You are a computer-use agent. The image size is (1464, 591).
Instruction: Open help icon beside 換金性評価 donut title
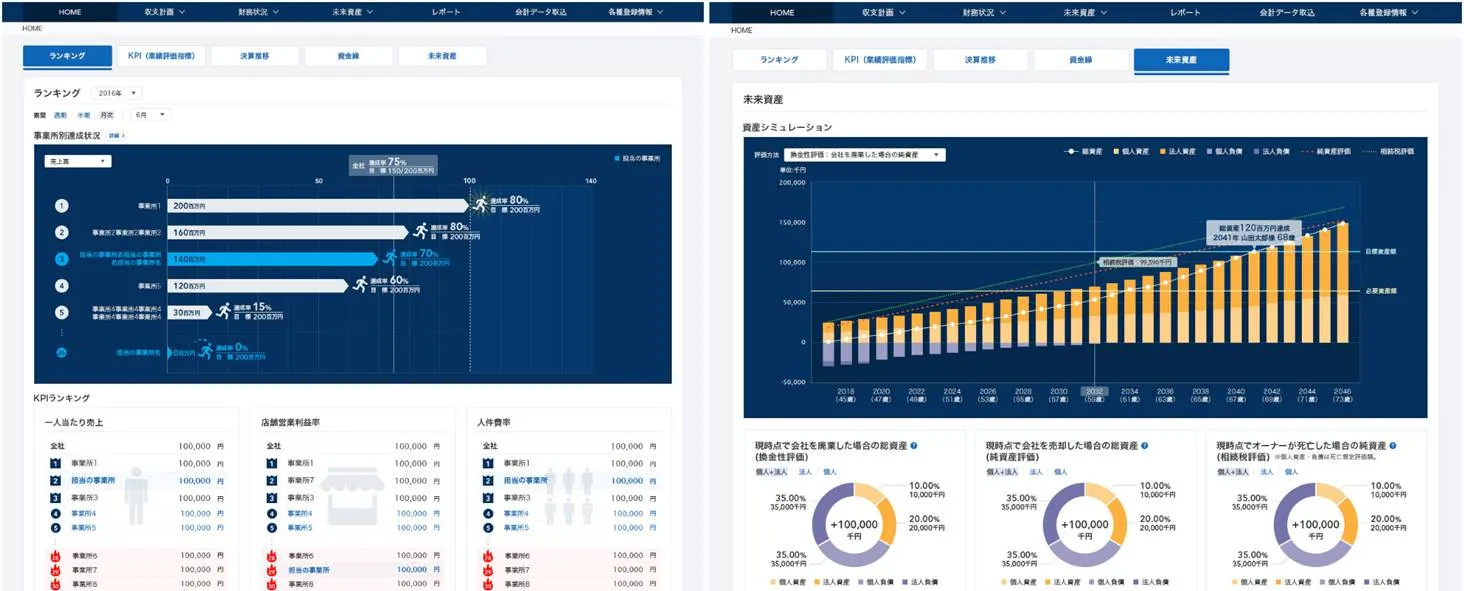pos(914,446)
